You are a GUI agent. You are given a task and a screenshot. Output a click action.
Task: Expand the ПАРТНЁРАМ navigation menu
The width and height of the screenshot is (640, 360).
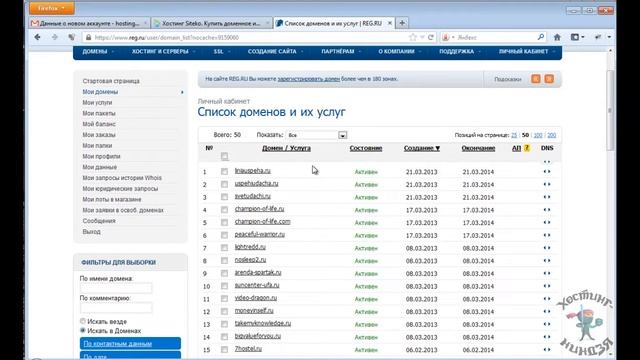[x=341, y=51]
